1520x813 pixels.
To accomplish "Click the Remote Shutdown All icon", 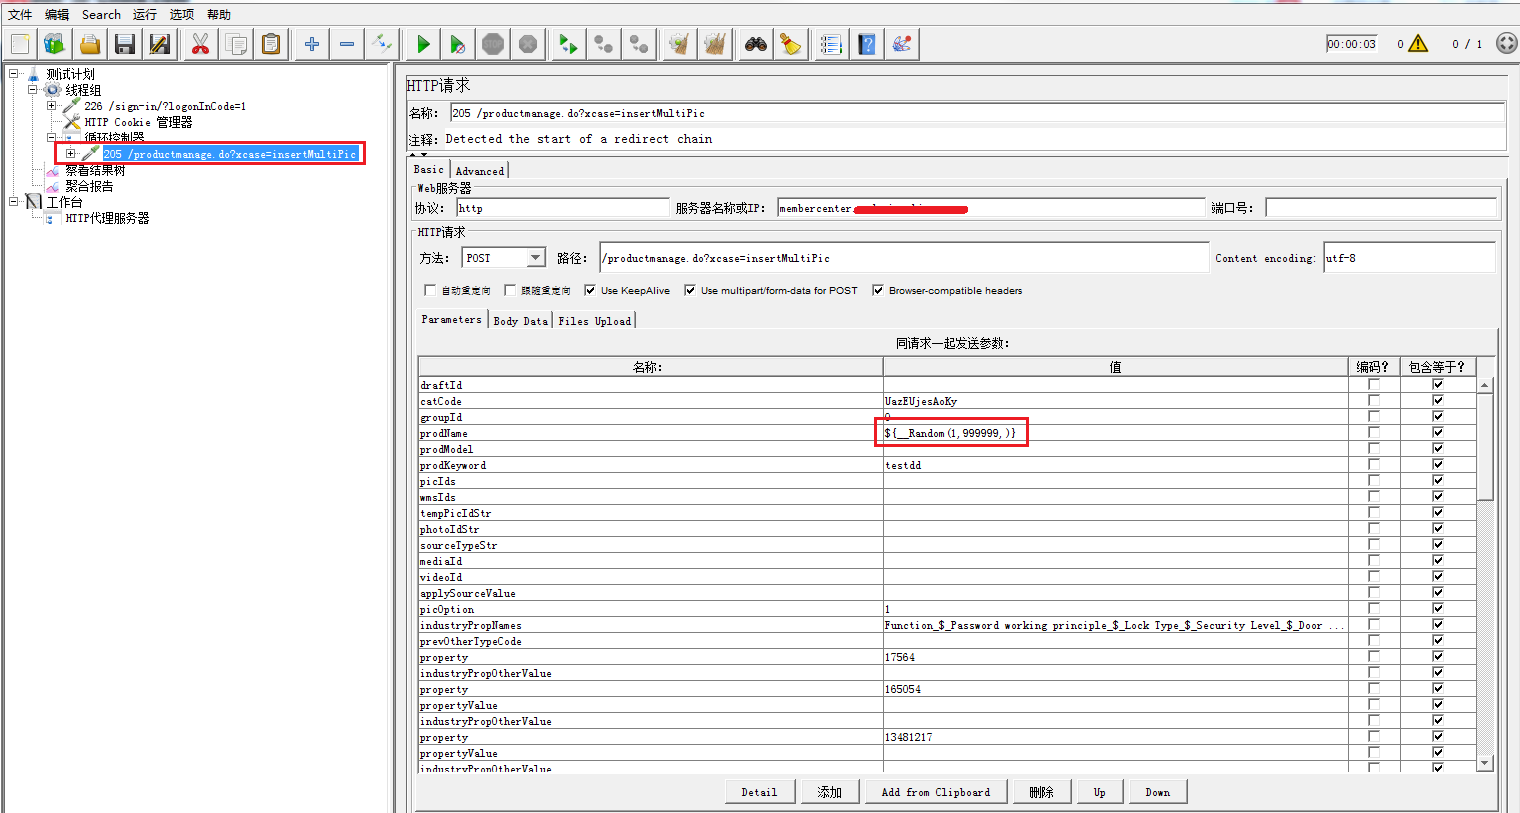I will tap(639, 44).
